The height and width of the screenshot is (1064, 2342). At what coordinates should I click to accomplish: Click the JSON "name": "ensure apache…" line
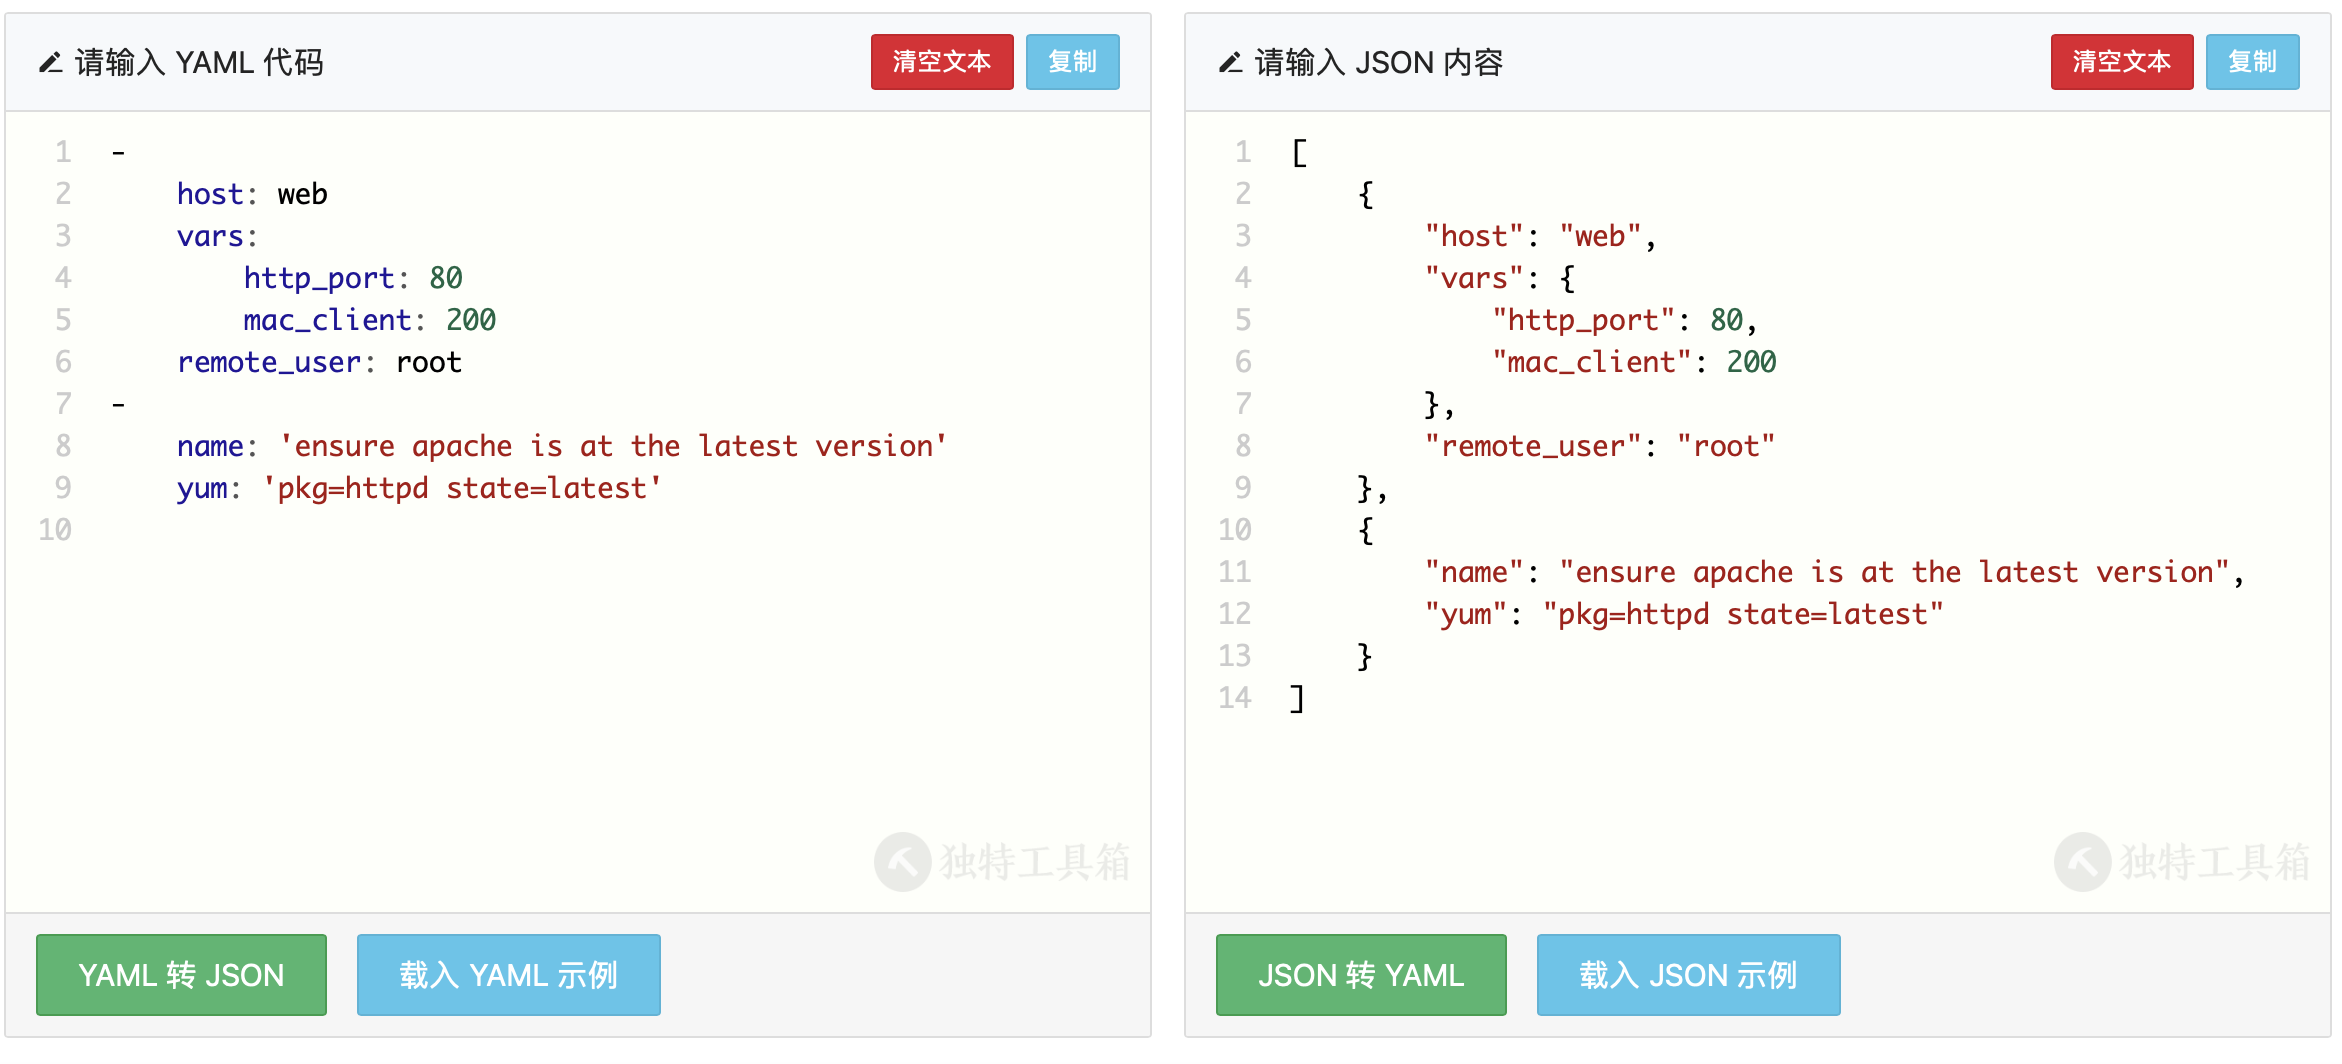point(1835,572)
